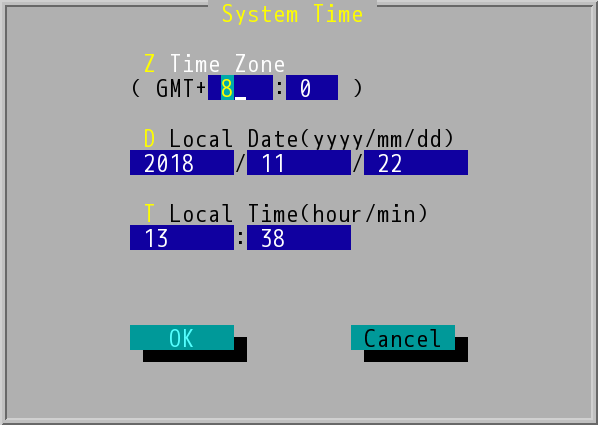Confirm the settings with the OK button
The image size is (598, 425).
(182, 338)
